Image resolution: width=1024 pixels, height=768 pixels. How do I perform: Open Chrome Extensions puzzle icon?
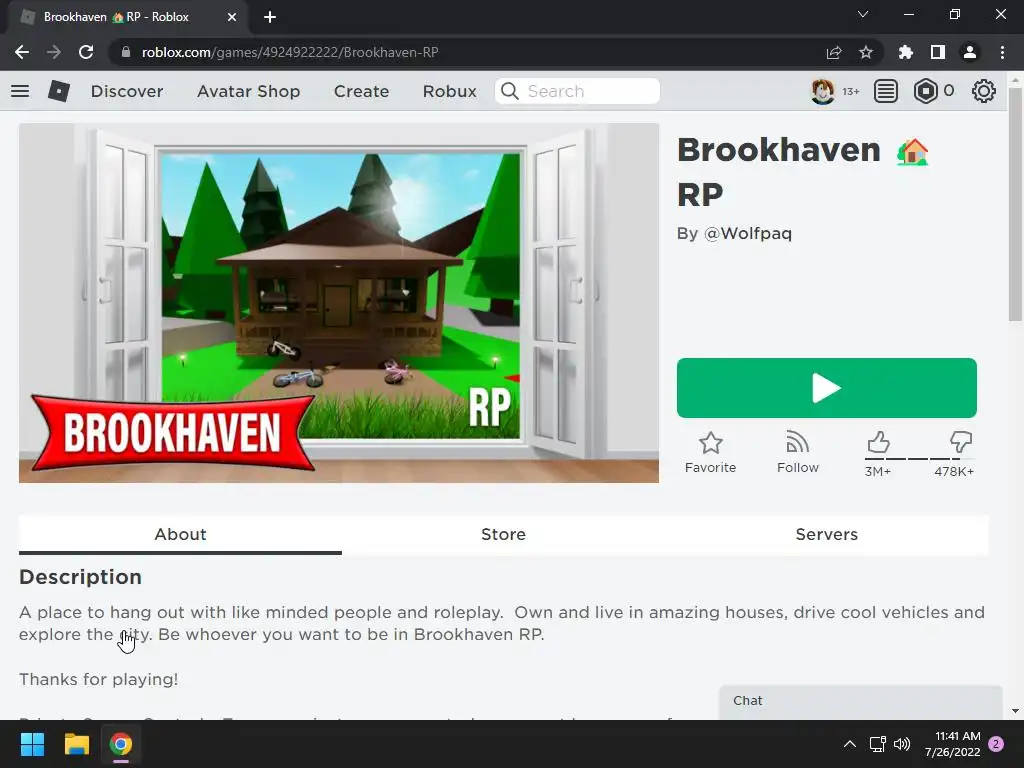905,52
